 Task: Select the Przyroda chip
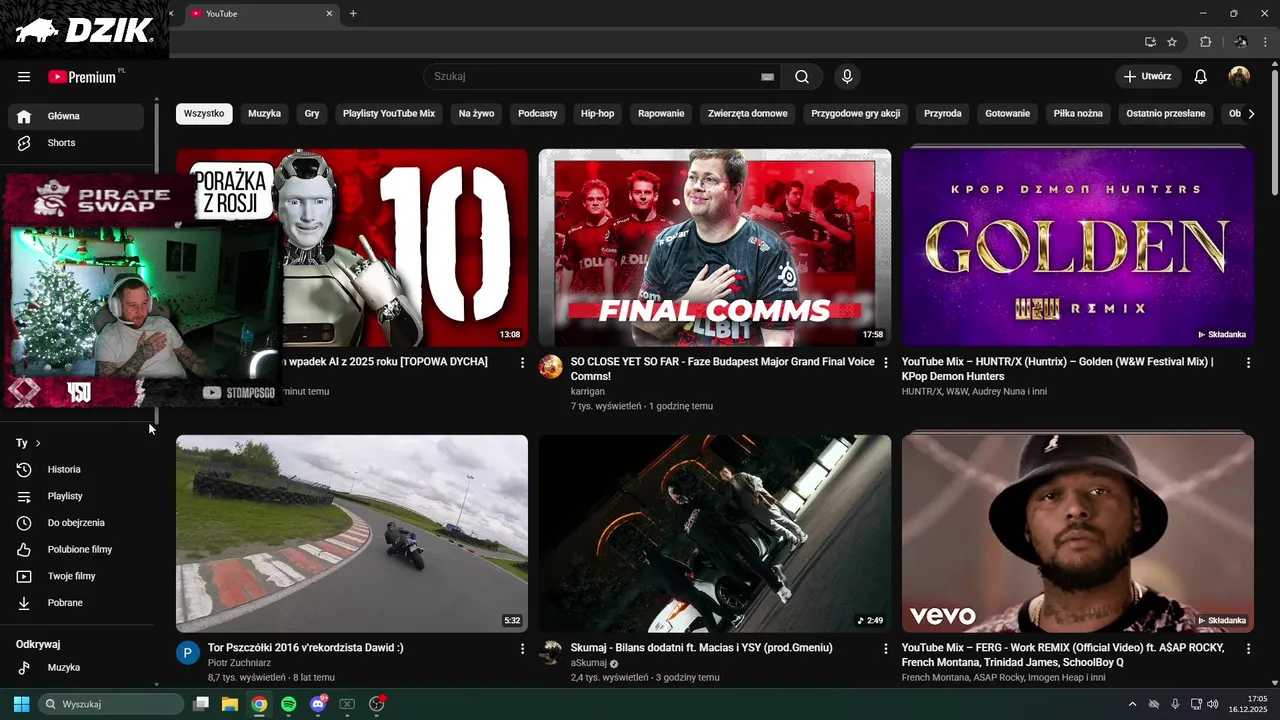tap(943, 114)
